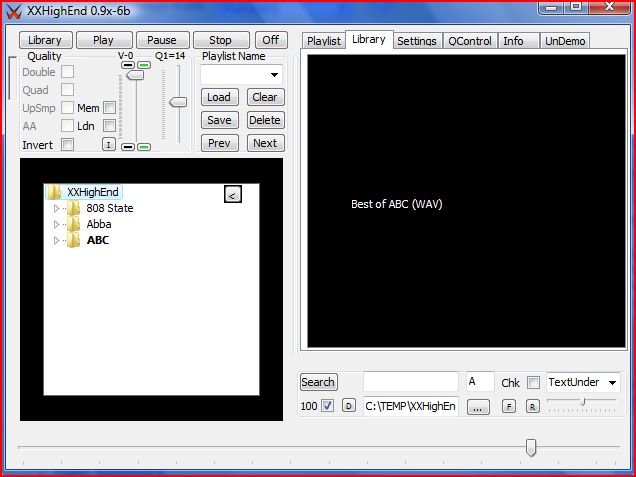Enable the Invert checkbox

(x=67, y=144)
